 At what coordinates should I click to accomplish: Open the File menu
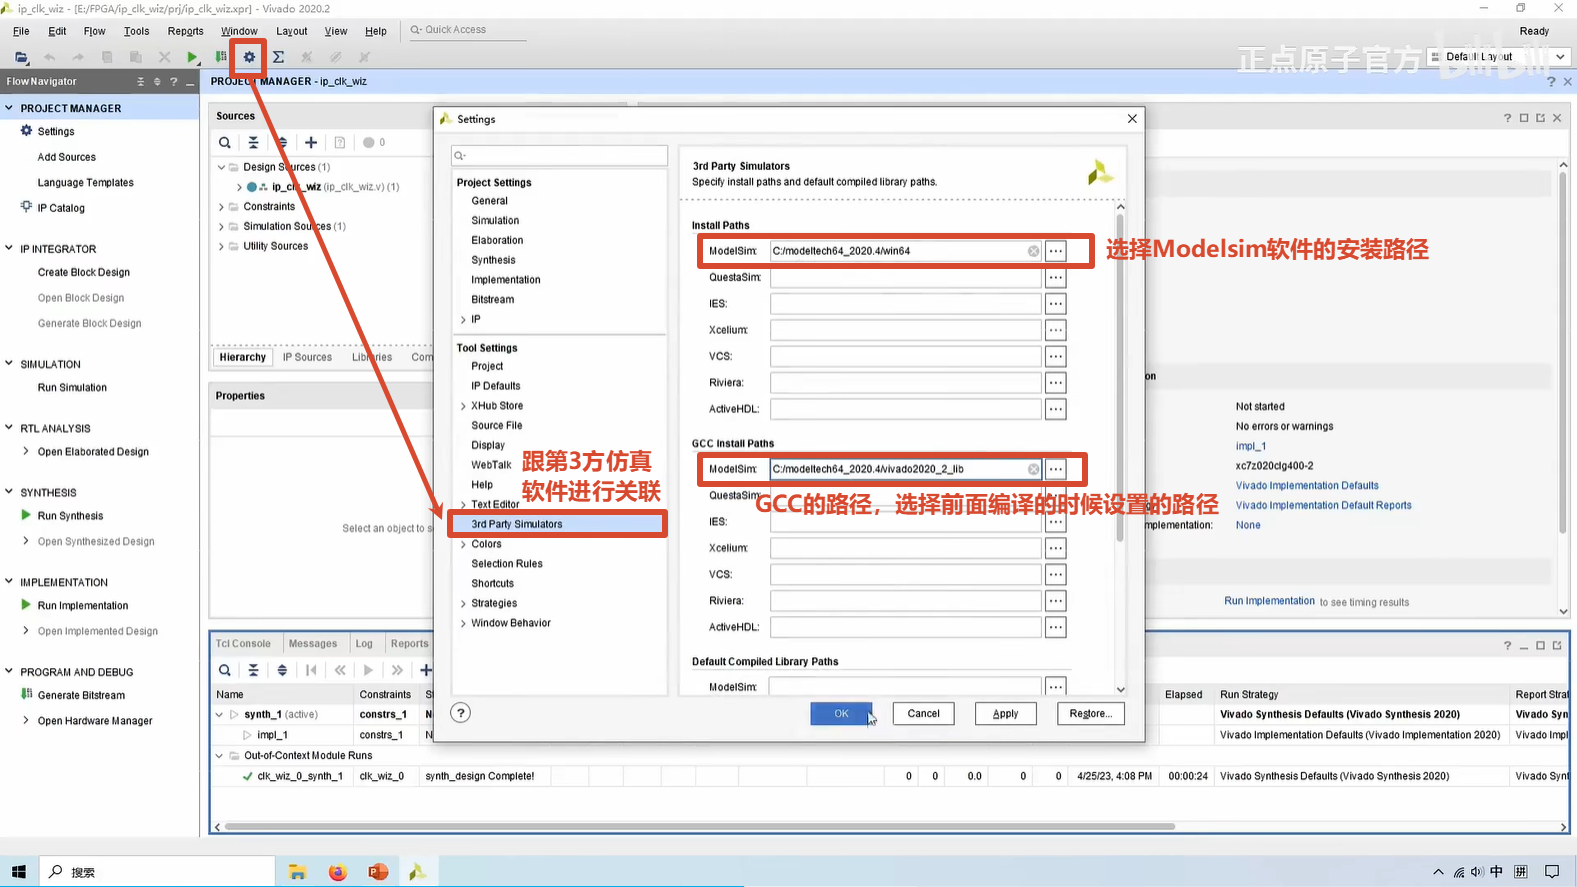[x=21, y=31]
